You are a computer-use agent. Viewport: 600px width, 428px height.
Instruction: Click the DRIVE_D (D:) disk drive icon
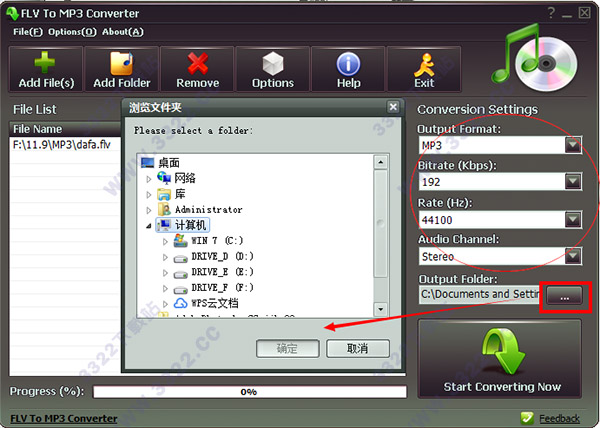click(x=180, y=259)
